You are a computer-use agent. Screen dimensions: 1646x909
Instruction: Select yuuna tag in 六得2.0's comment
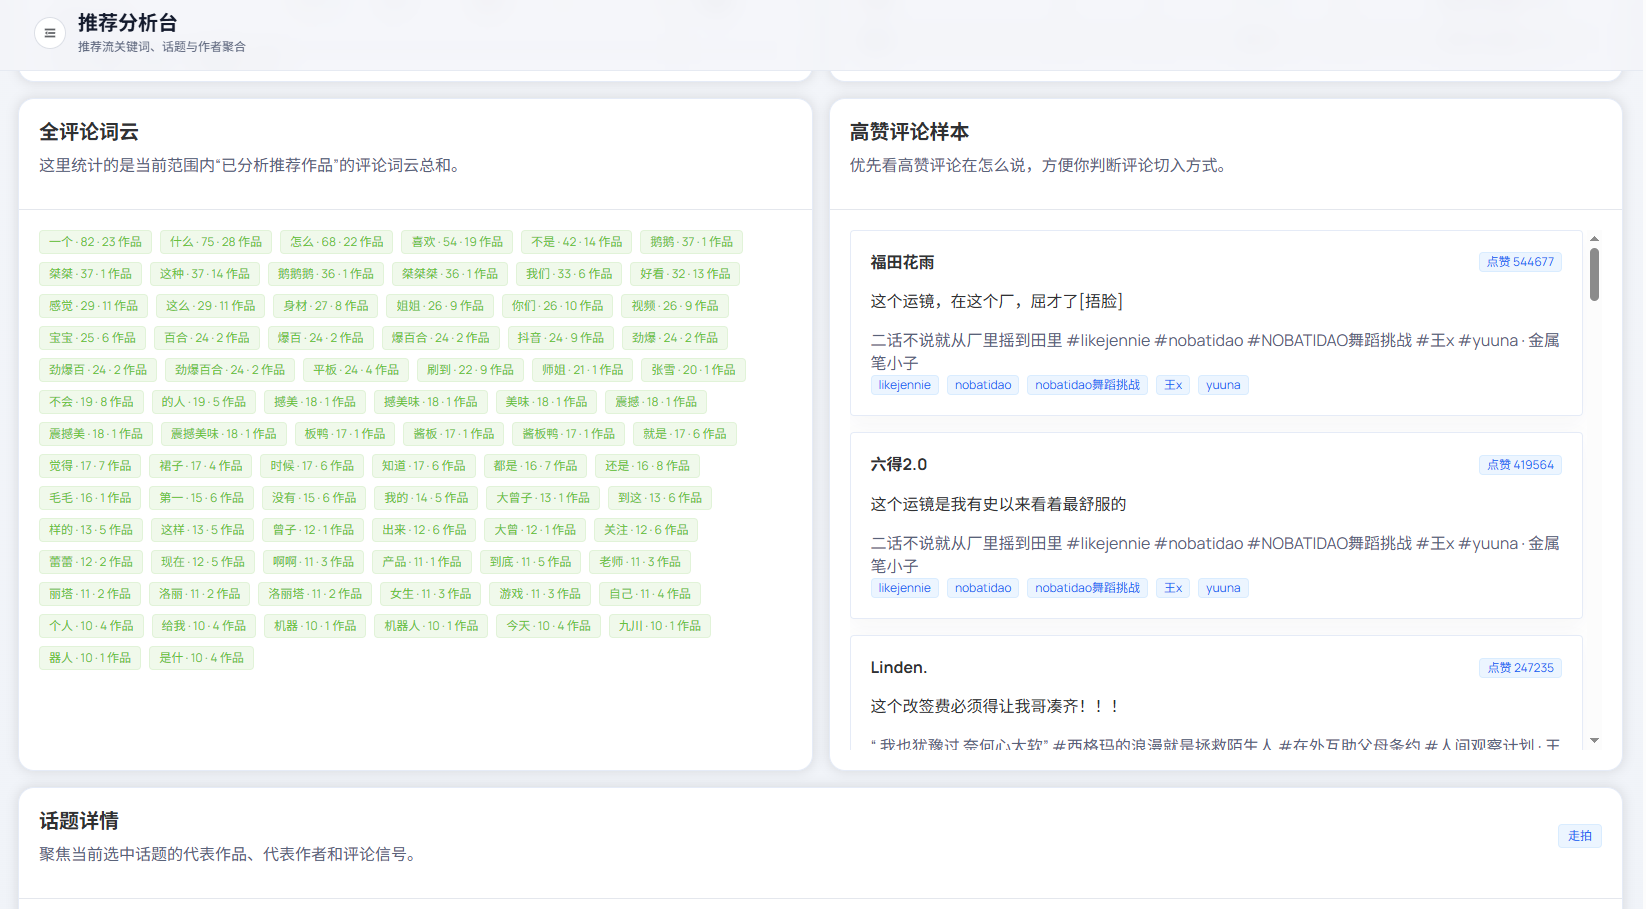(x=1223, y=588)
